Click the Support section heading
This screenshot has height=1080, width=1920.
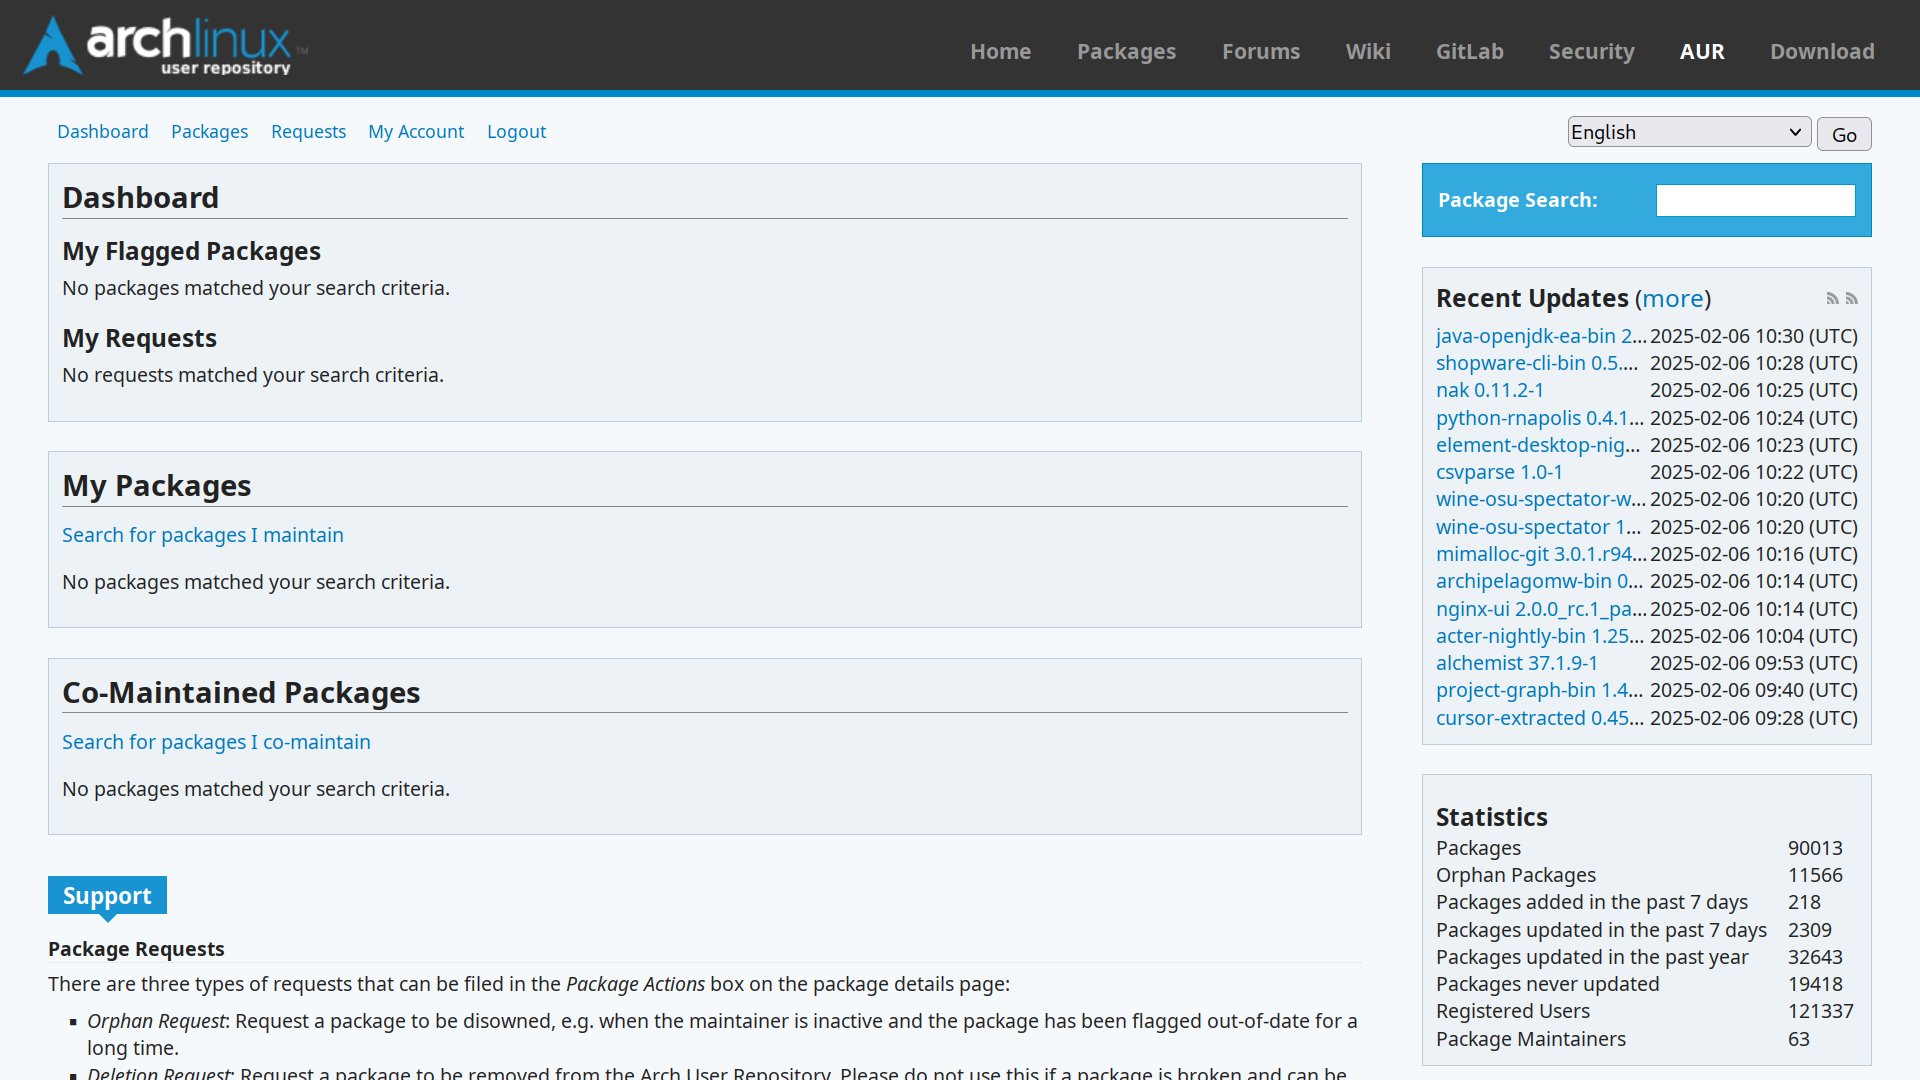click(107, 895)
